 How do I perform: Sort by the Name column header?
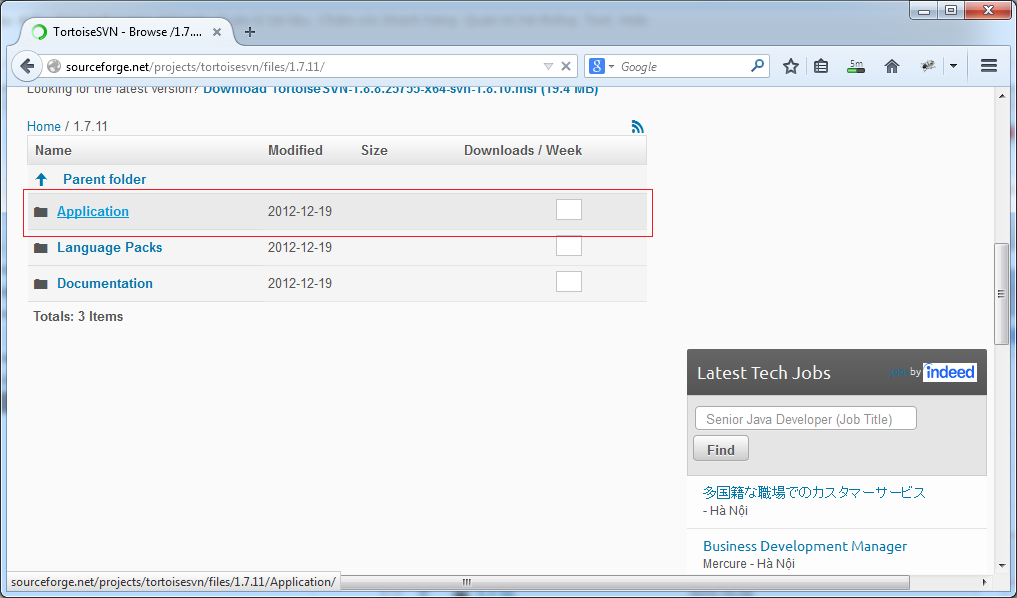click(53, 150)
